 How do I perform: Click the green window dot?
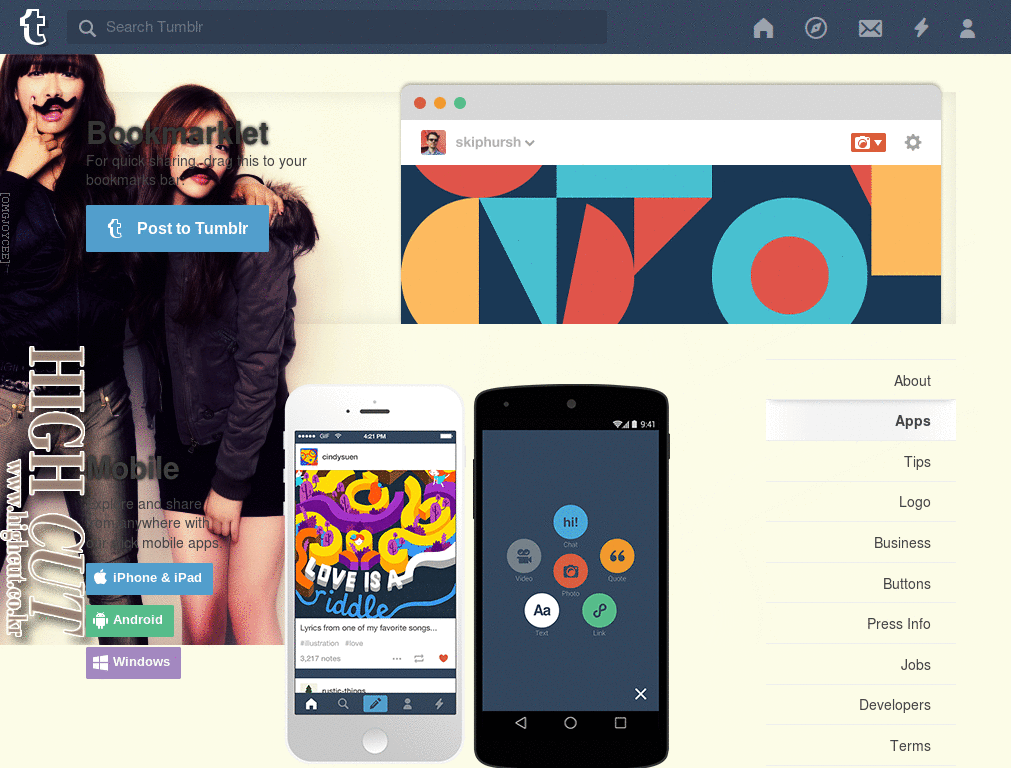click(460, 103)
